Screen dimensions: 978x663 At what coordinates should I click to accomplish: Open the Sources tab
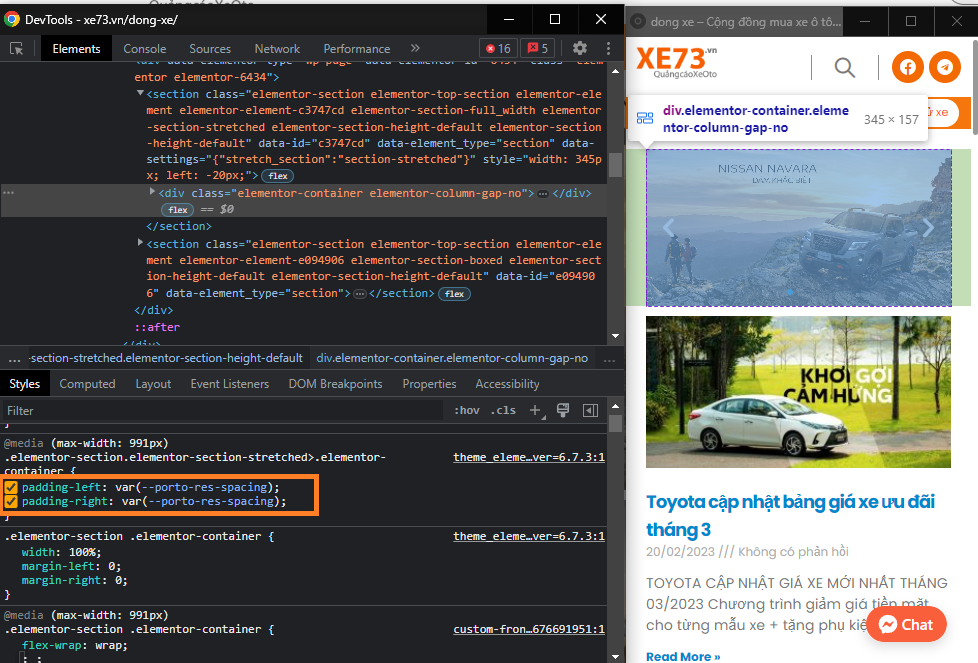[x=210, y=49]
